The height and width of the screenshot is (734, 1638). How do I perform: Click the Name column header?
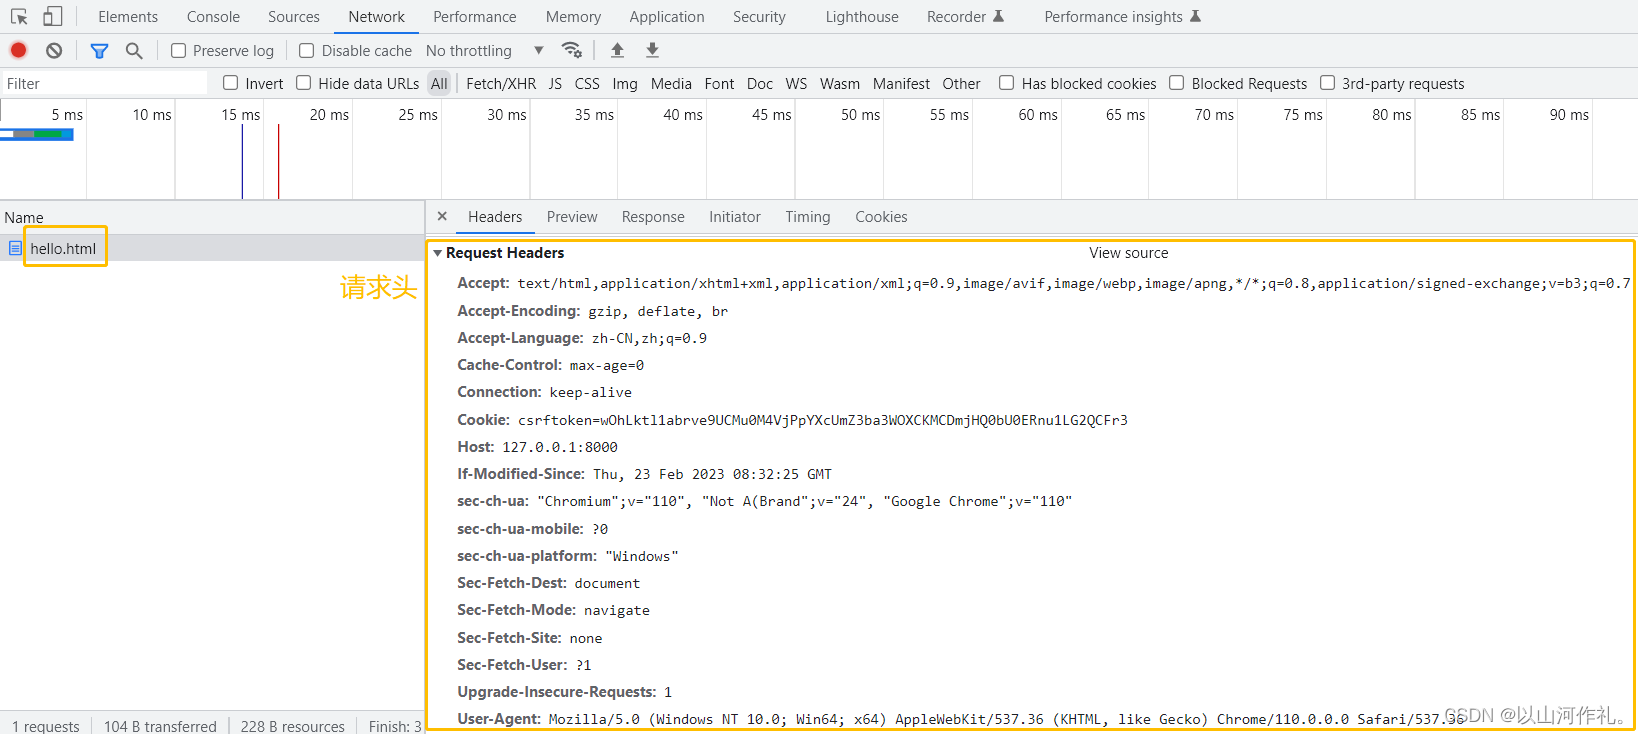24,217
